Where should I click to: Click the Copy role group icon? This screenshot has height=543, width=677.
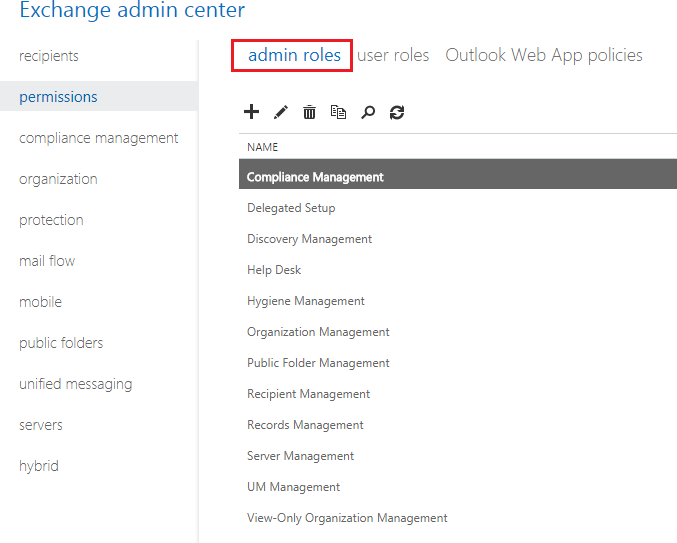(x=338, y=112)
